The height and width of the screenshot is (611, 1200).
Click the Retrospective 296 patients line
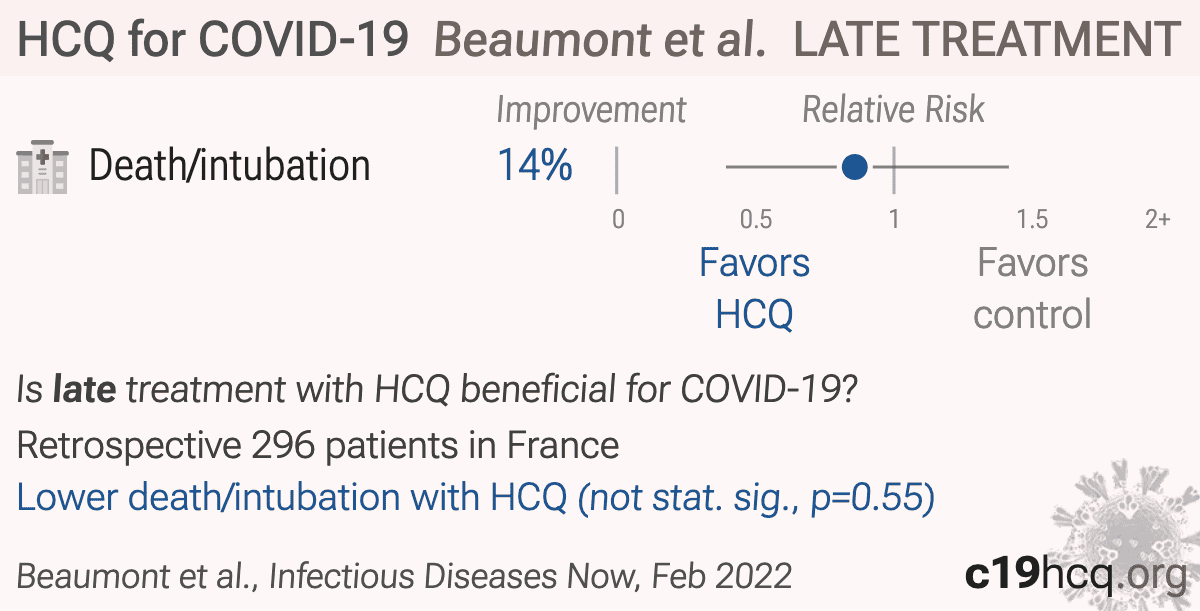(x=318, y=445)
